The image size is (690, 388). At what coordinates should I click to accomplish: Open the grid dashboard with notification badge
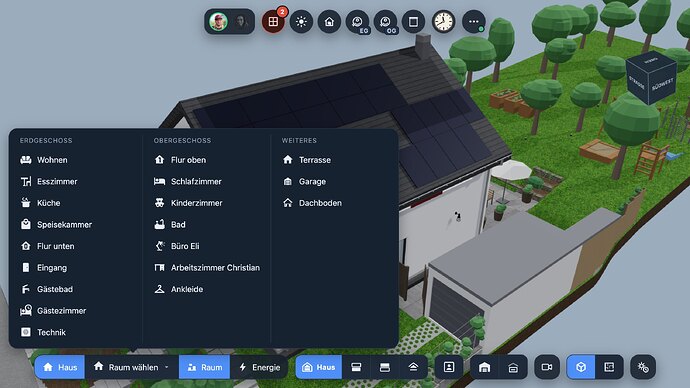(273, 22)
